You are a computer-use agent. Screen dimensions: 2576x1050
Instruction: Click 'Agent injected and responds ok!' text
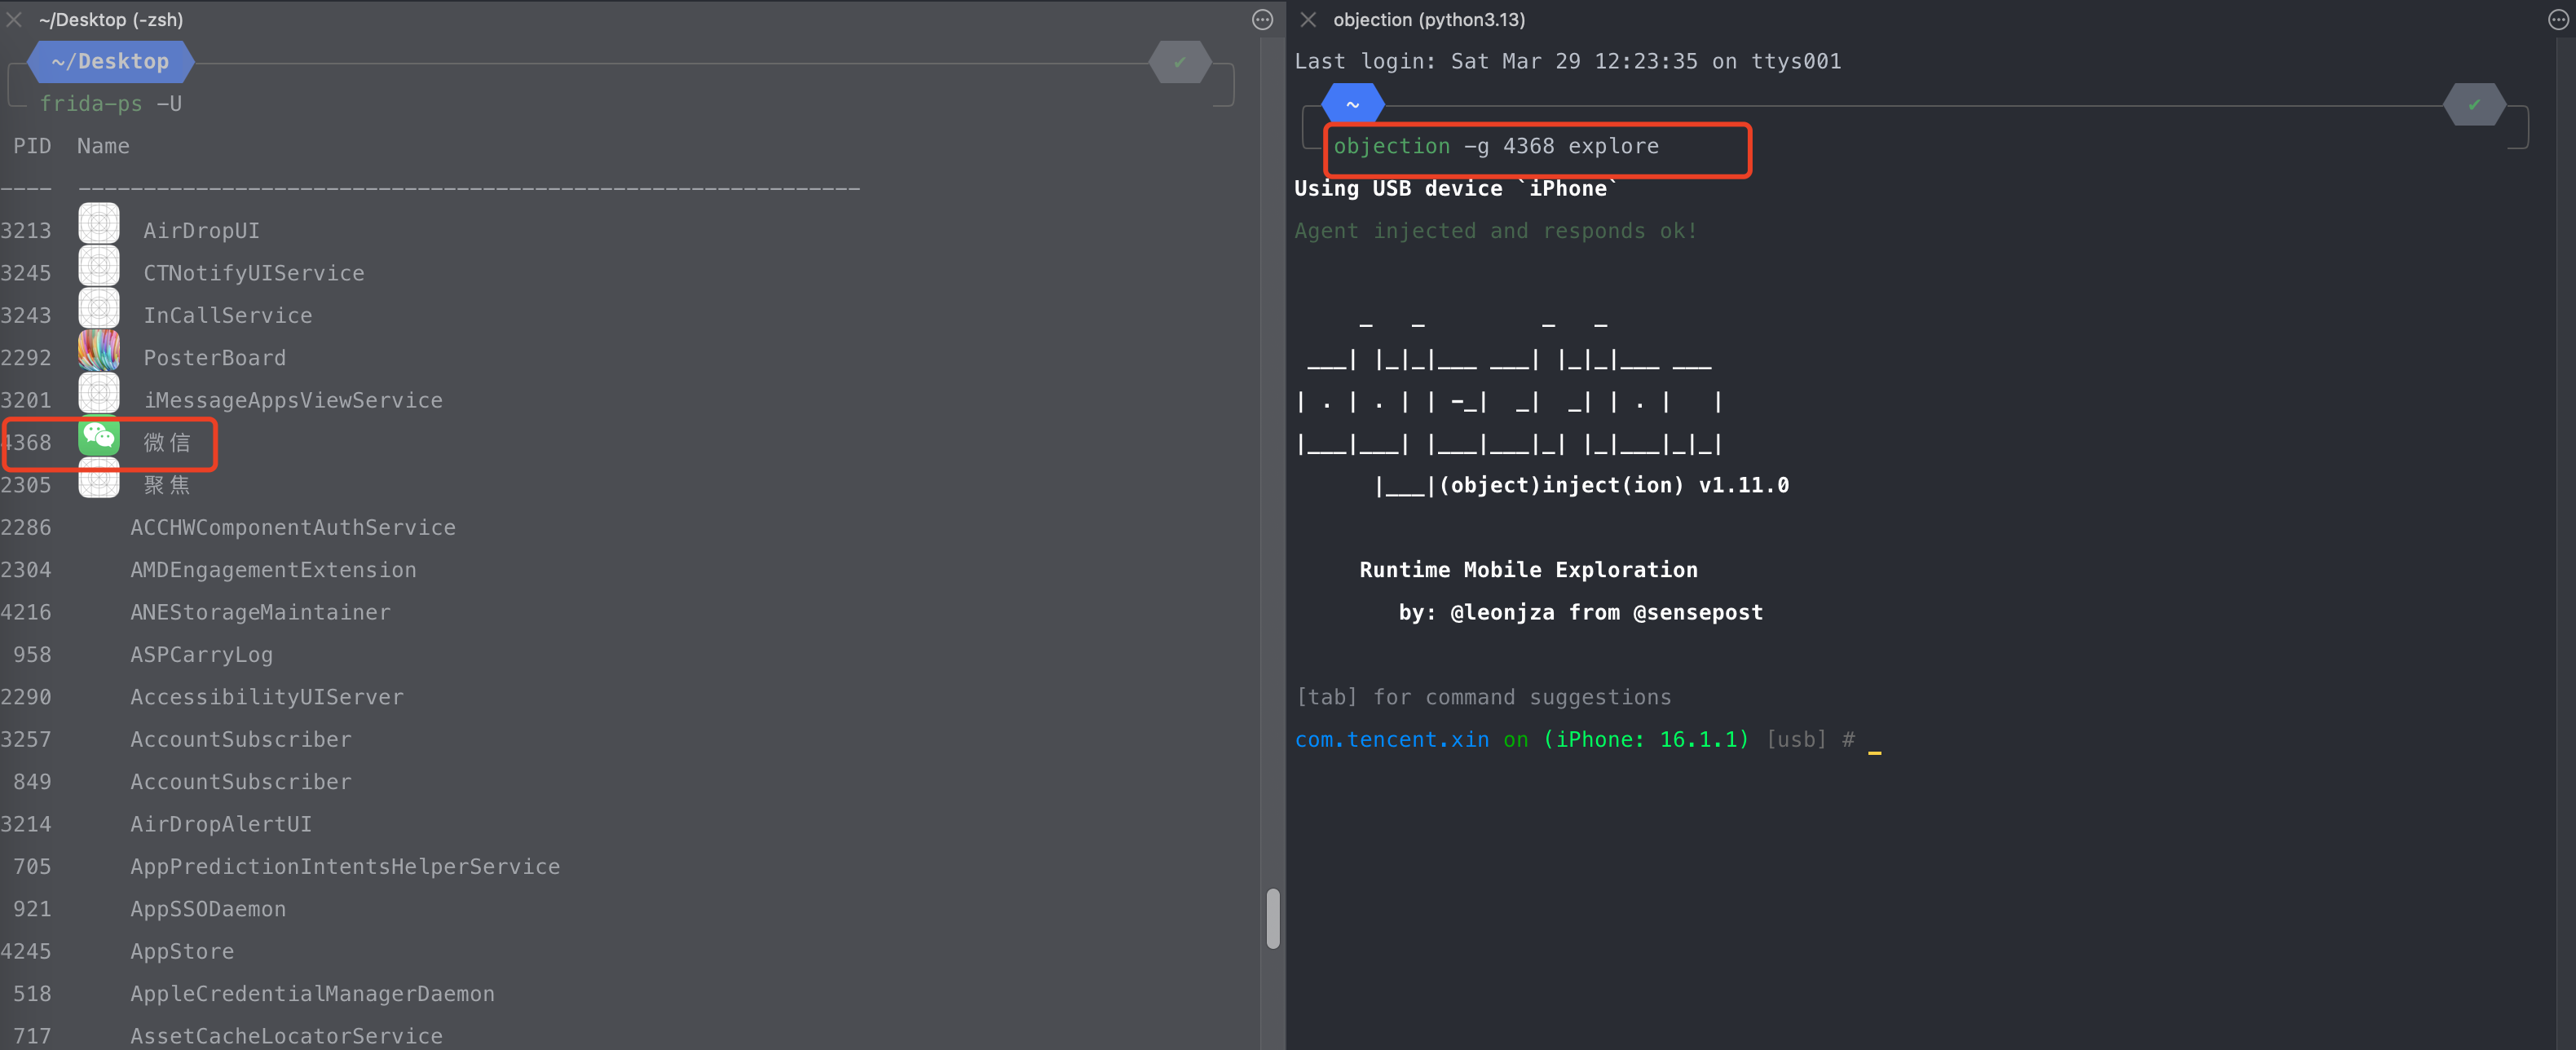1496,231
